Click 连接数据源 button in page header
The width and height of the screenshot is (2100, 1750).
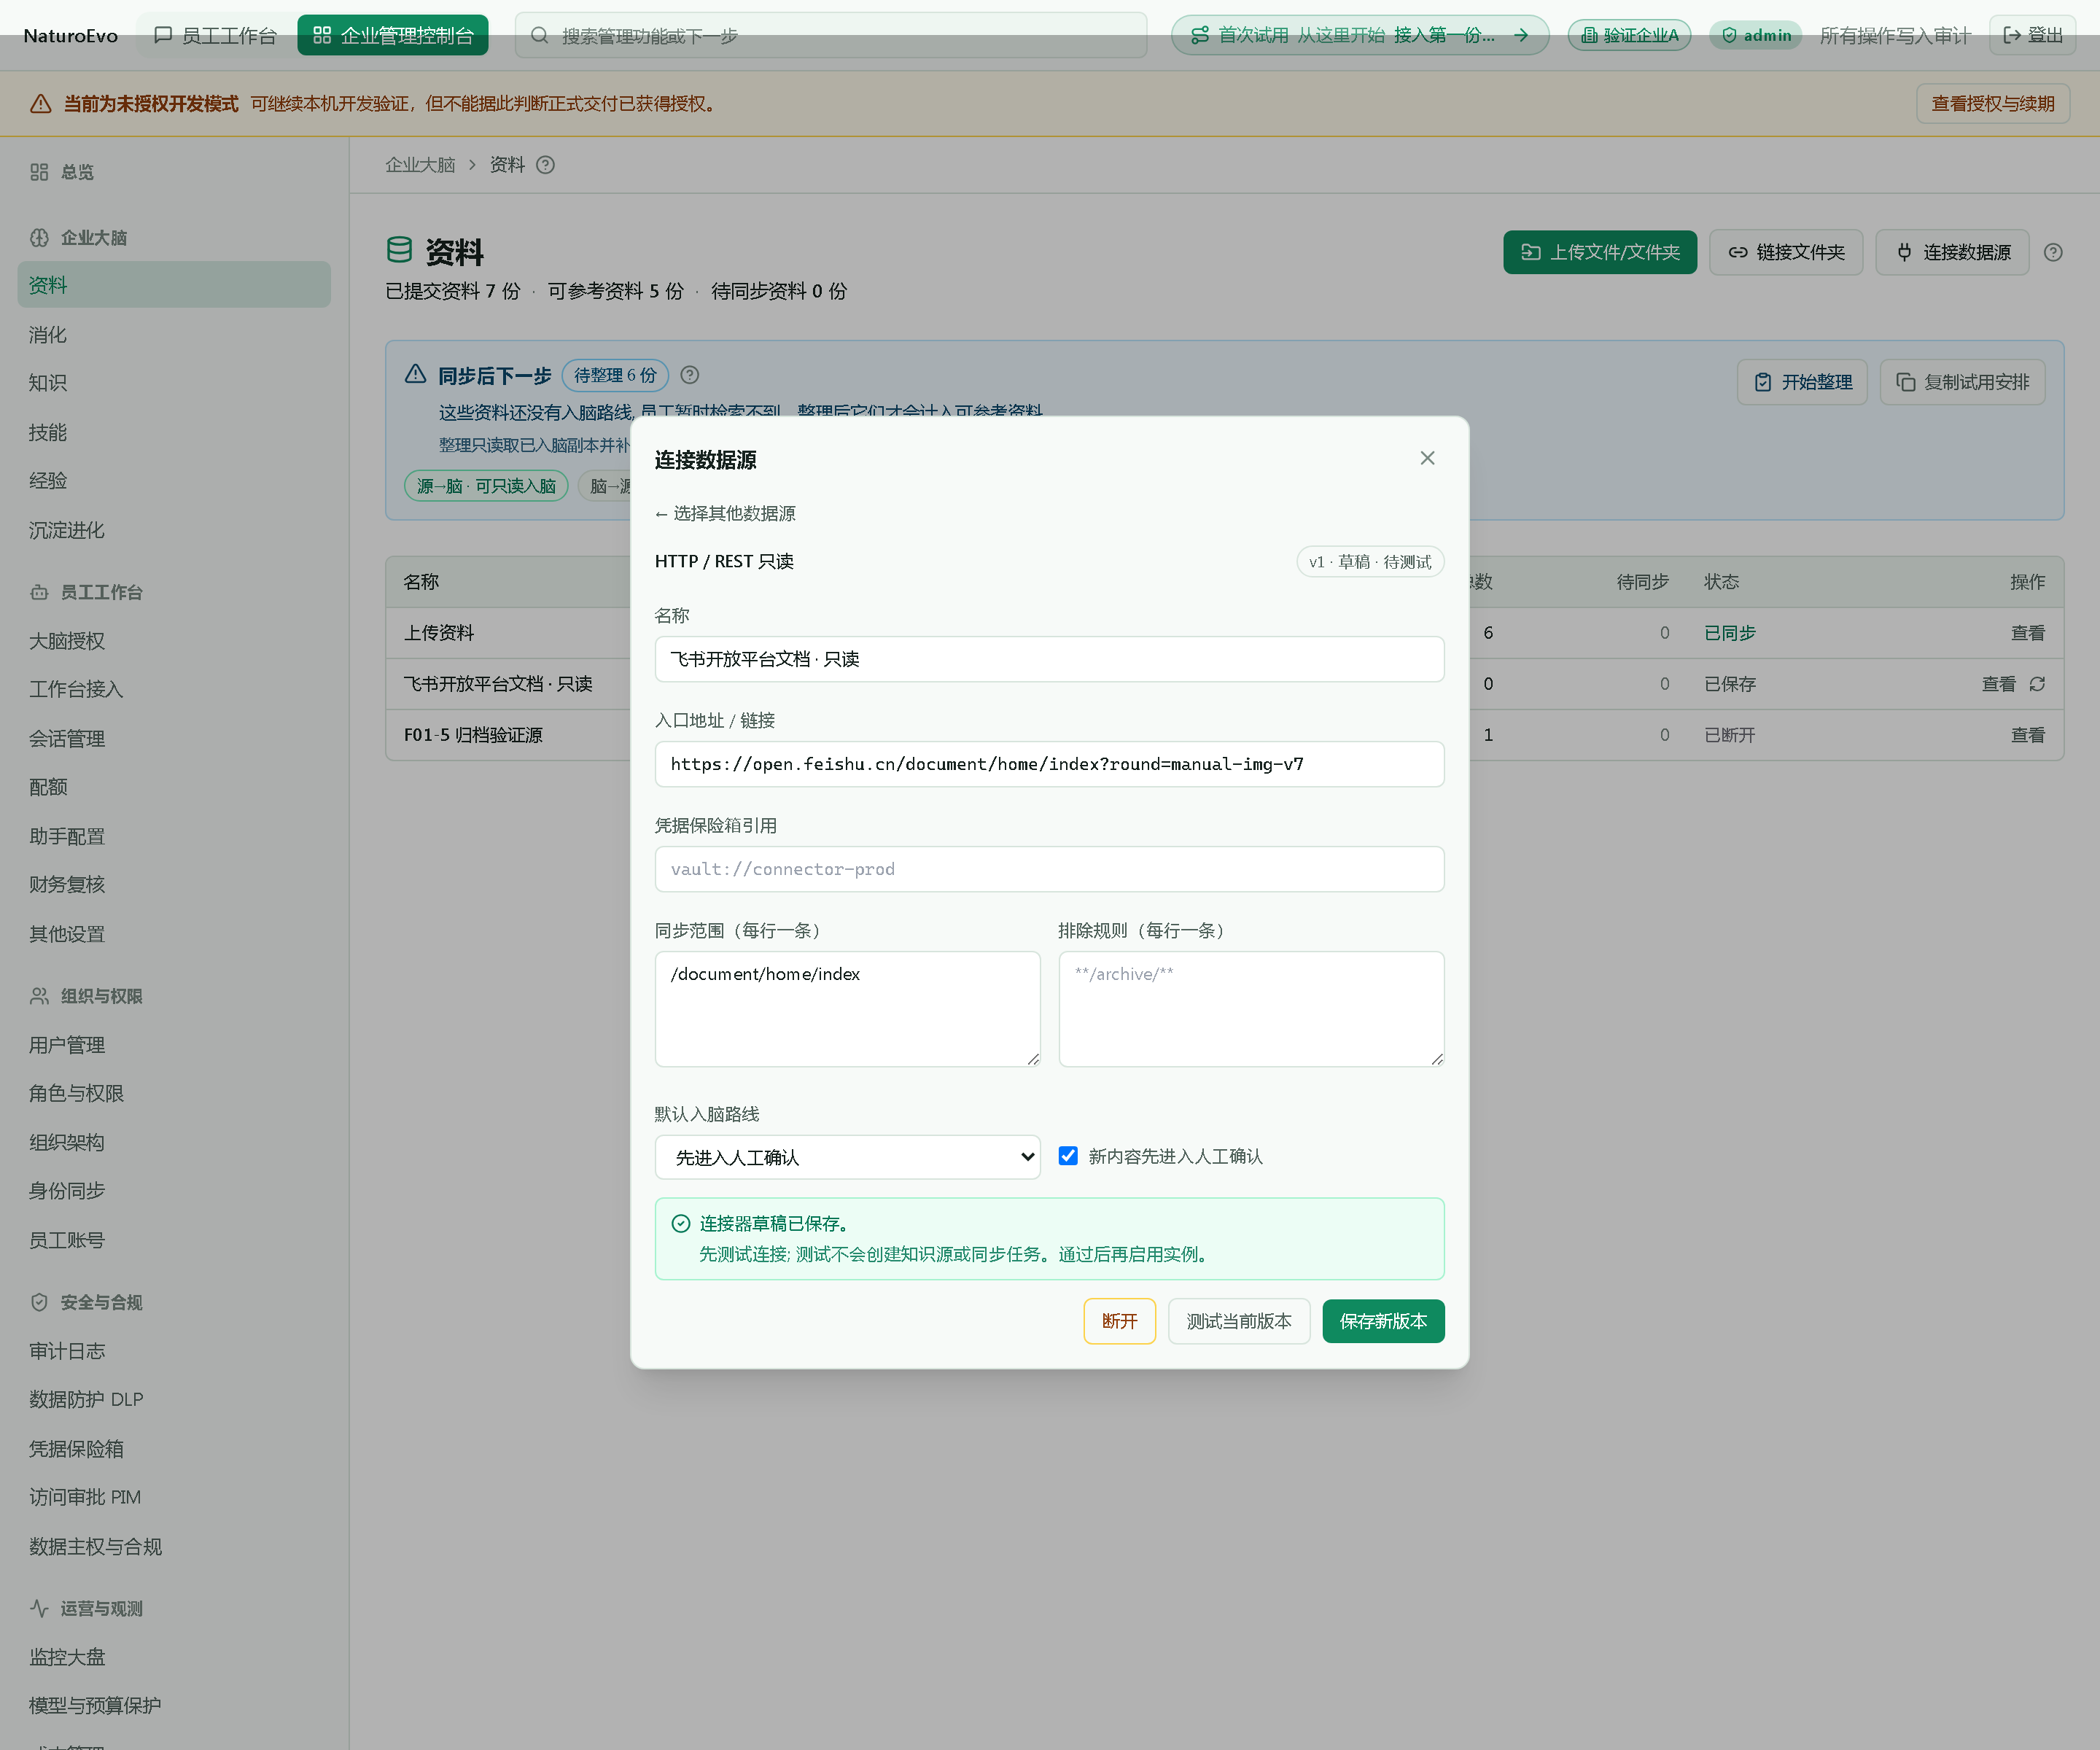coord(1952,252)
